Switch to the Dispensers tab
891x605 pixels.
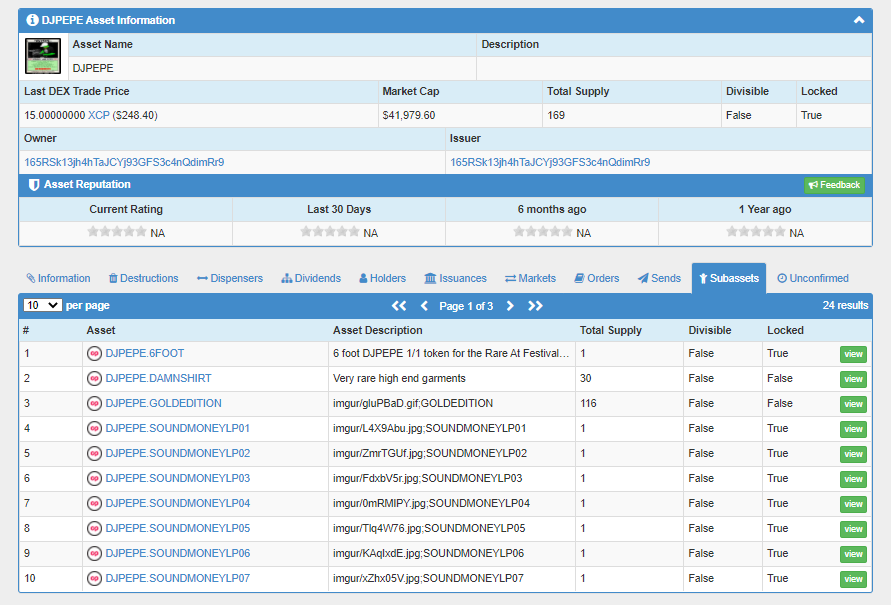click(x=229, y=278)
